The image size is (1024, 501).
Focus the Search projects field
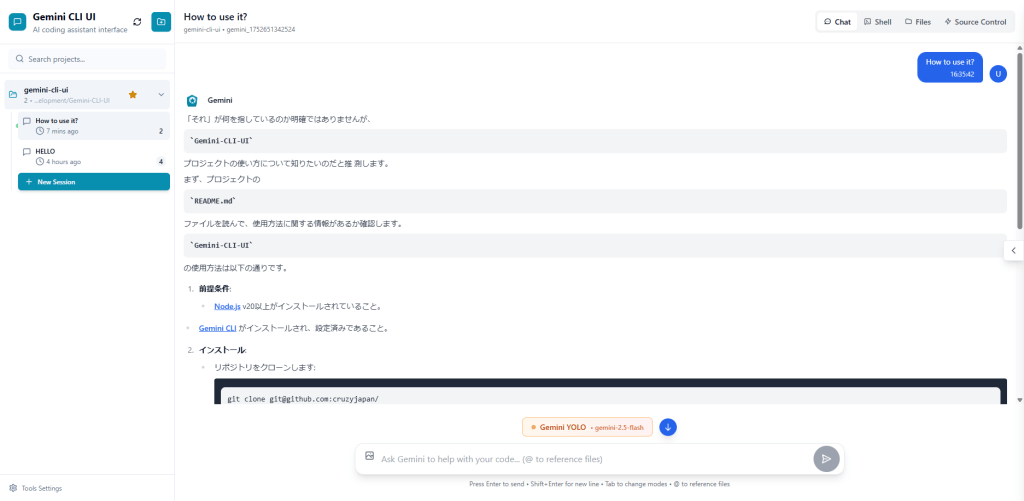coord(87,59)
